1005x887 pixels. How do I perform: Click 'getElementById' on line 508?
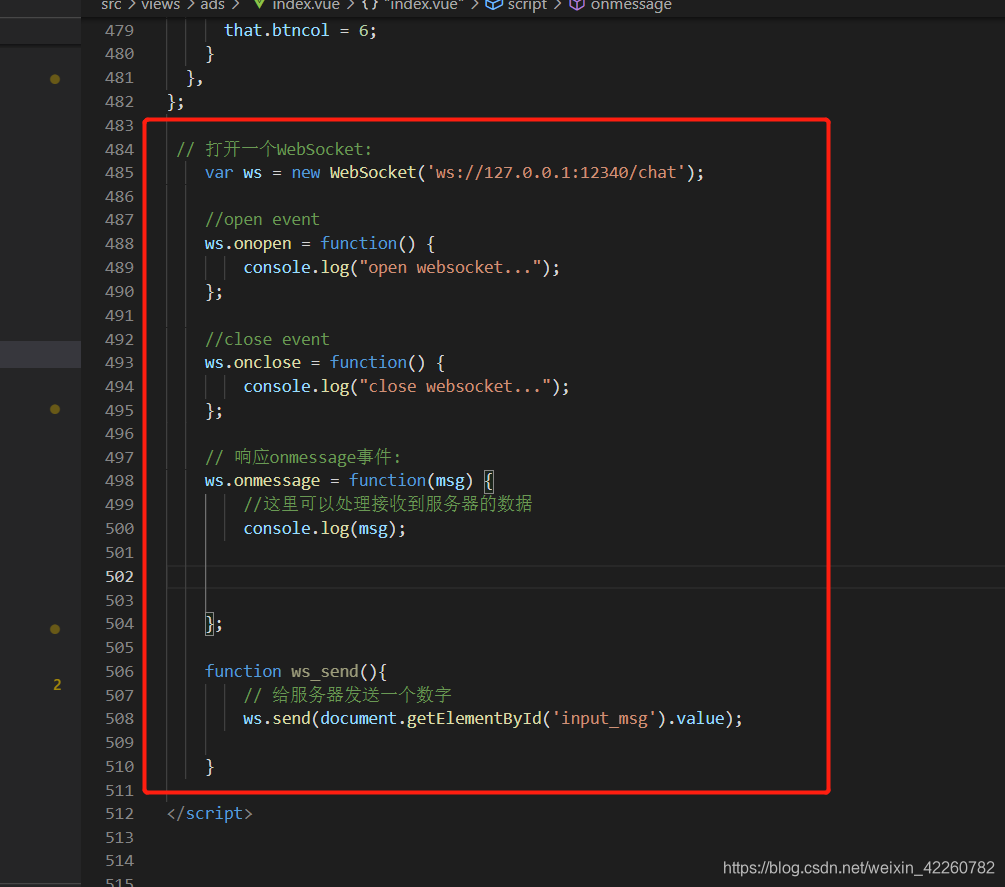click(x=474, y=719)
